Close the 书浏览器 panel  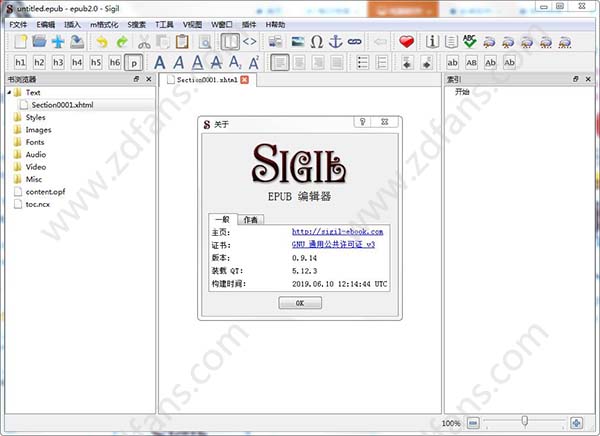pos(149,79)
